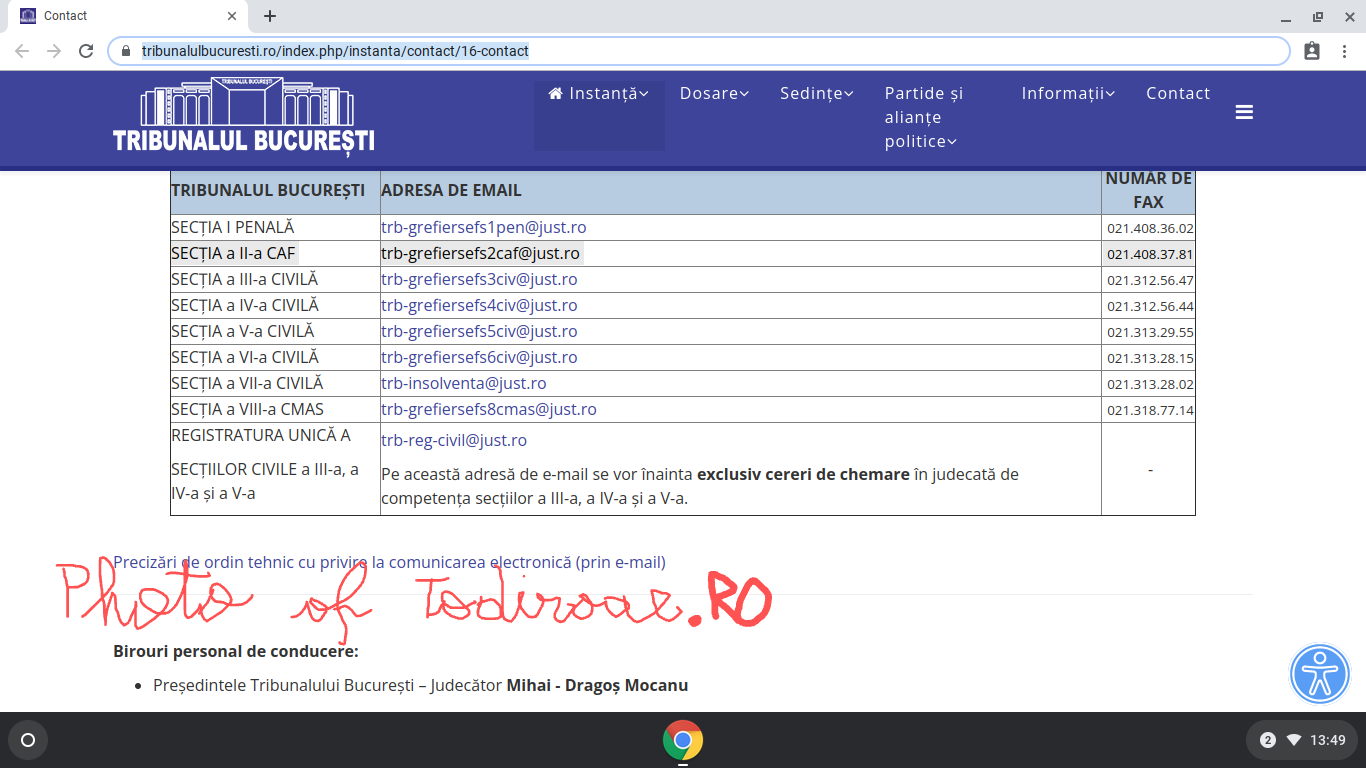Expand the Instanță dropdown menu
This screenshot has height=768, width=1366.
coord(598,93)
